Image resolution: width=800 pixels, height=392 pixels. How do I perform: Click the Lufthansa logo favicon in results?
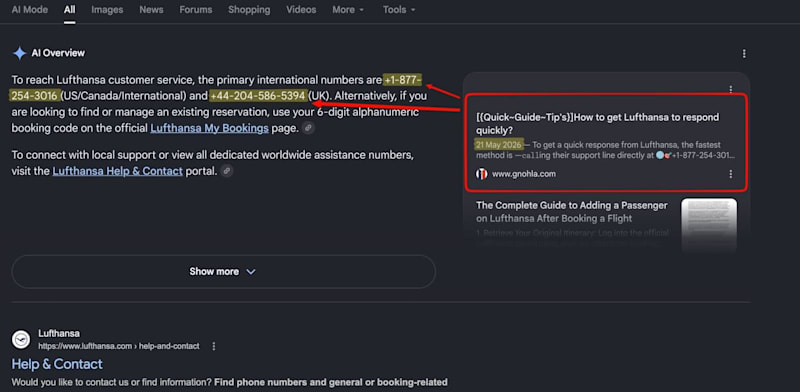21,339
